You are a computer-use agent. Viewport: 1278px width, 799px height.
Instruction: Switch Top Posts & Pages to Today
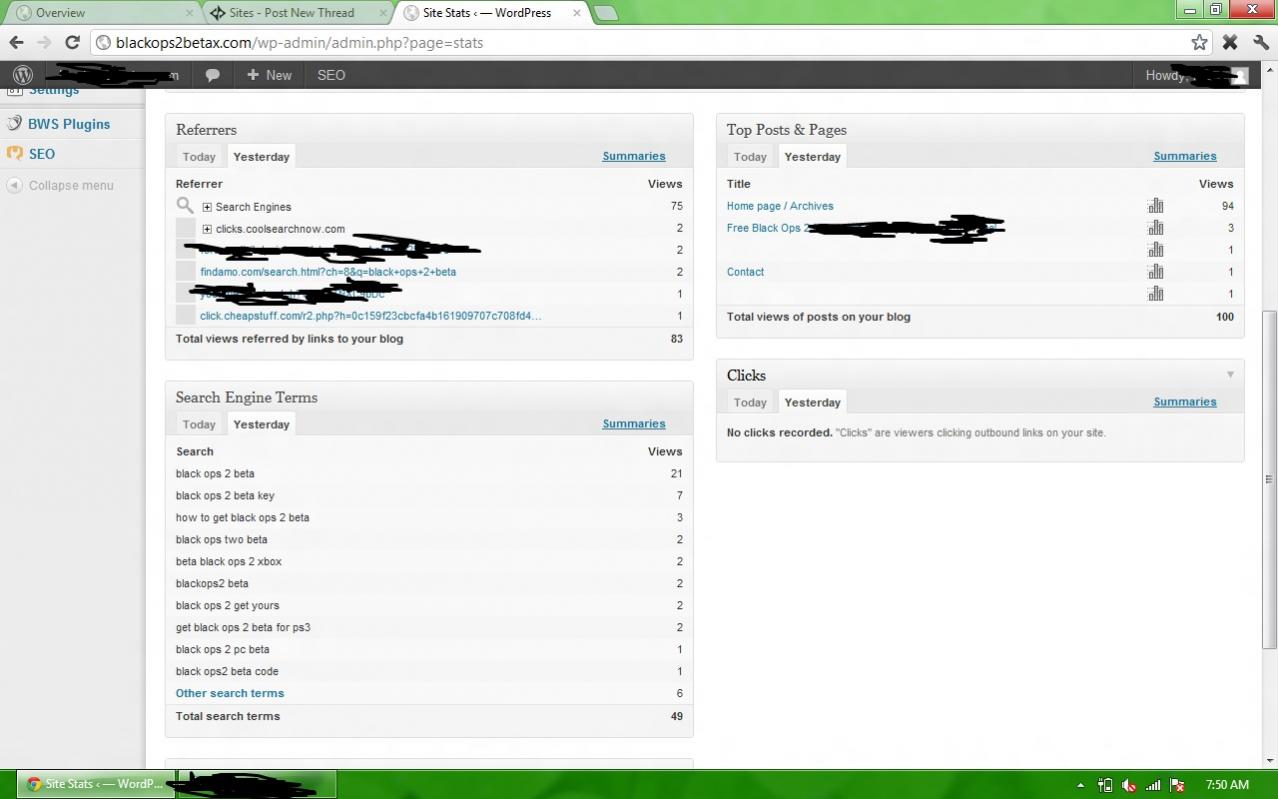[x=750, y=157]
